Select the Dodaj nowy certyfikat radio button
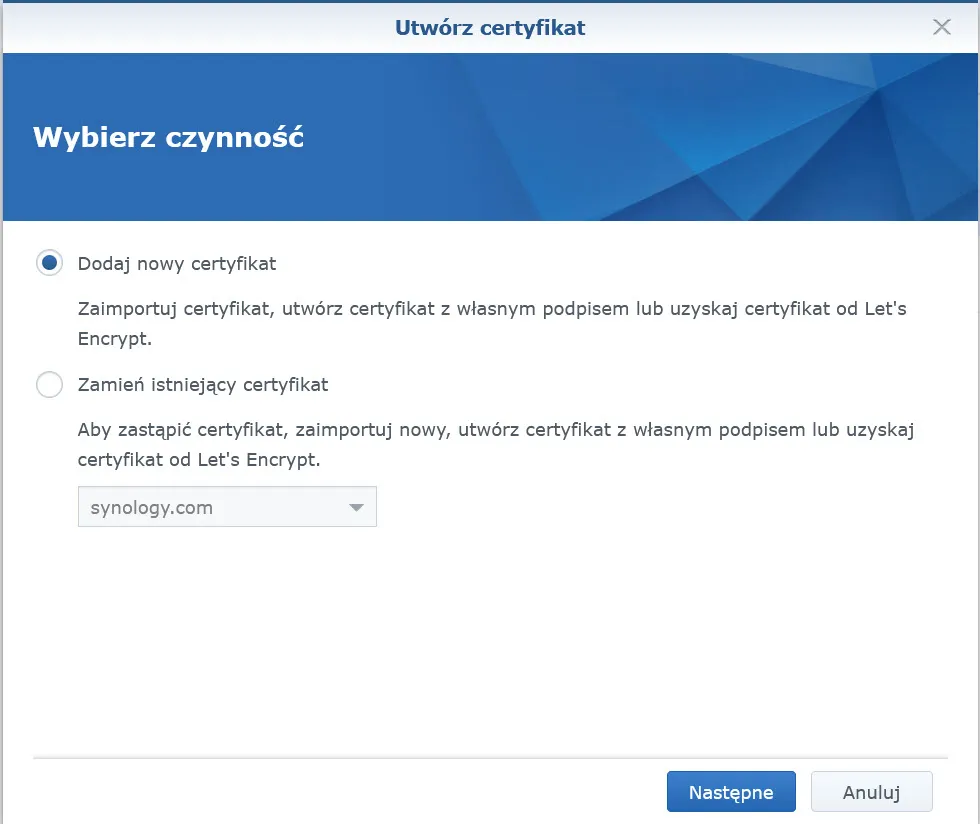980x824 pixels. pos(49,264)
